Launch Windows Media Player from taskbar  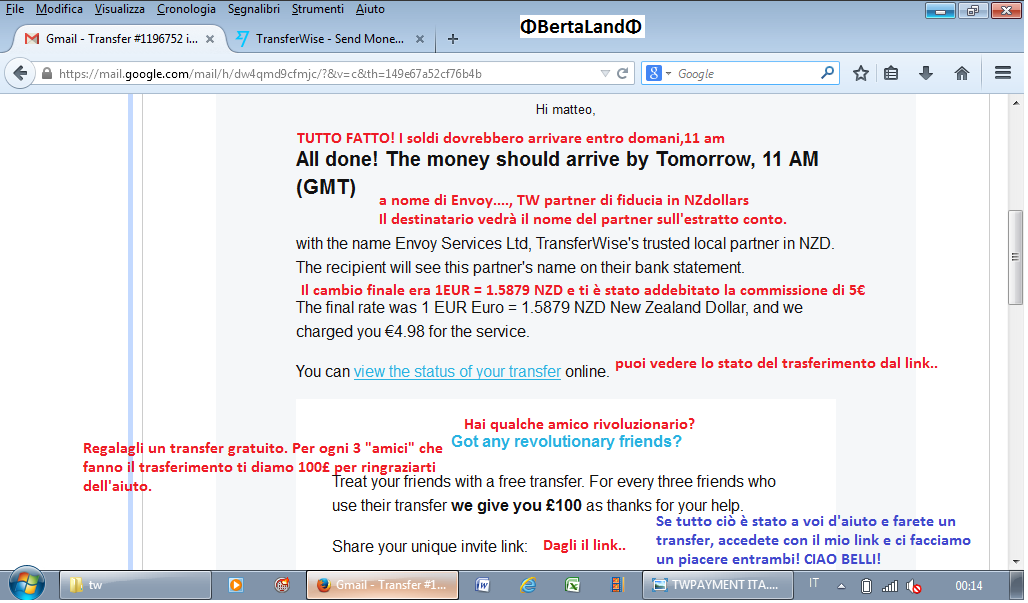tap(235, 585)
